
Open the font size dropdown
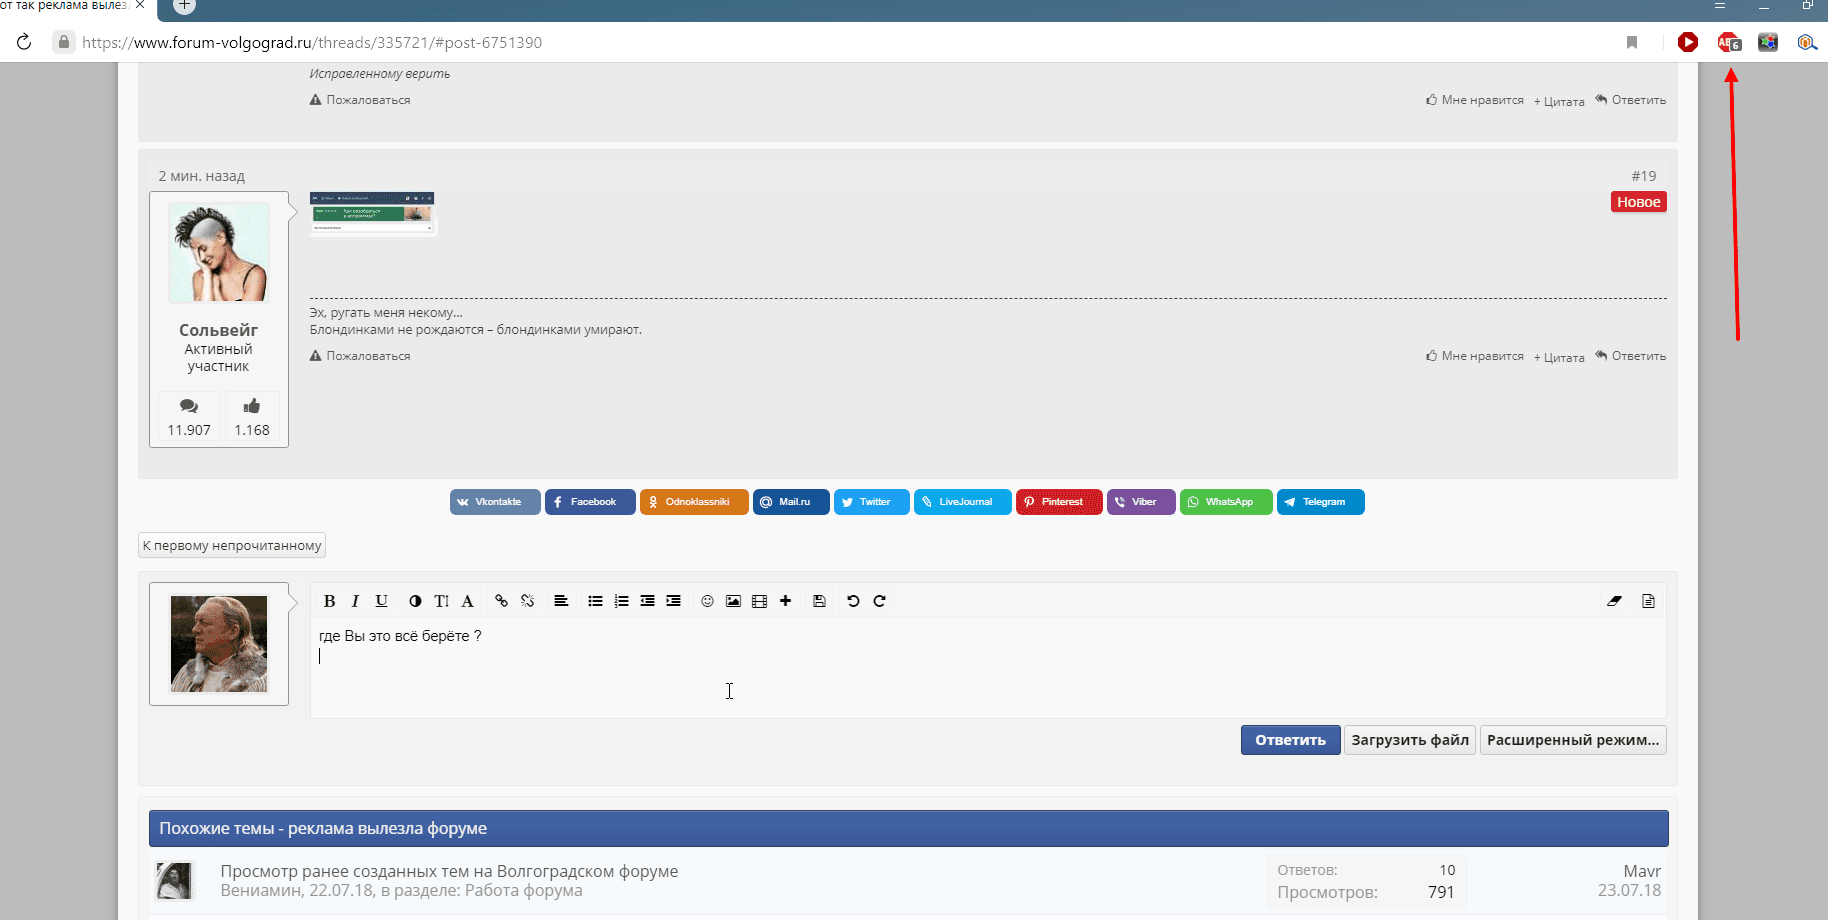click(441, 601)
